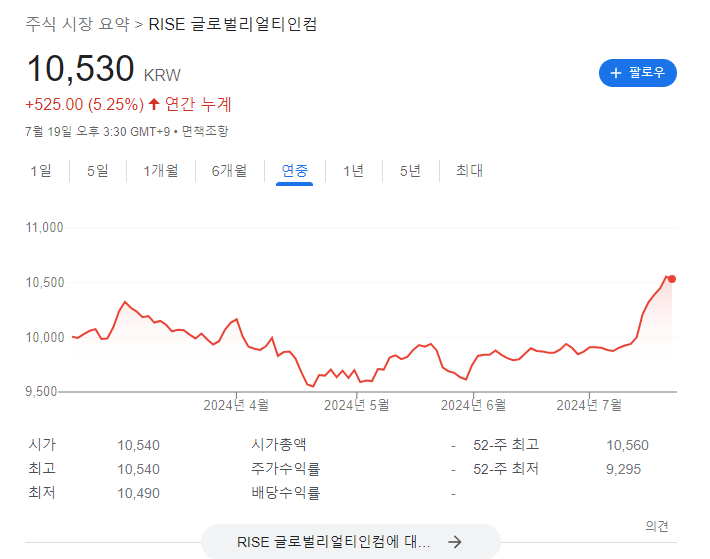Image resolution: width=710 pixels, height=559 pixels.
Task: Click the 최저 value 10,490
Action: tap(138, 493)
